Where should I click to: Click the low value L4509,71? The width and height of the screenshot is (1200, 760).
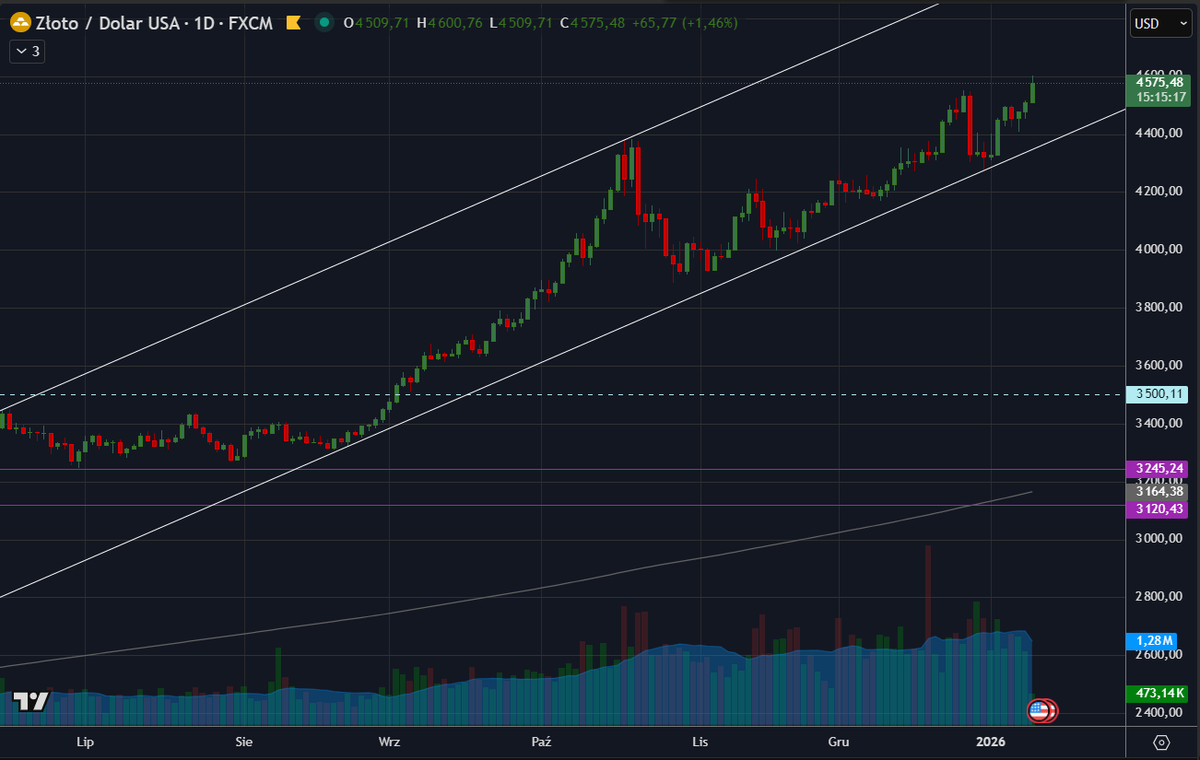click(521, 23)
